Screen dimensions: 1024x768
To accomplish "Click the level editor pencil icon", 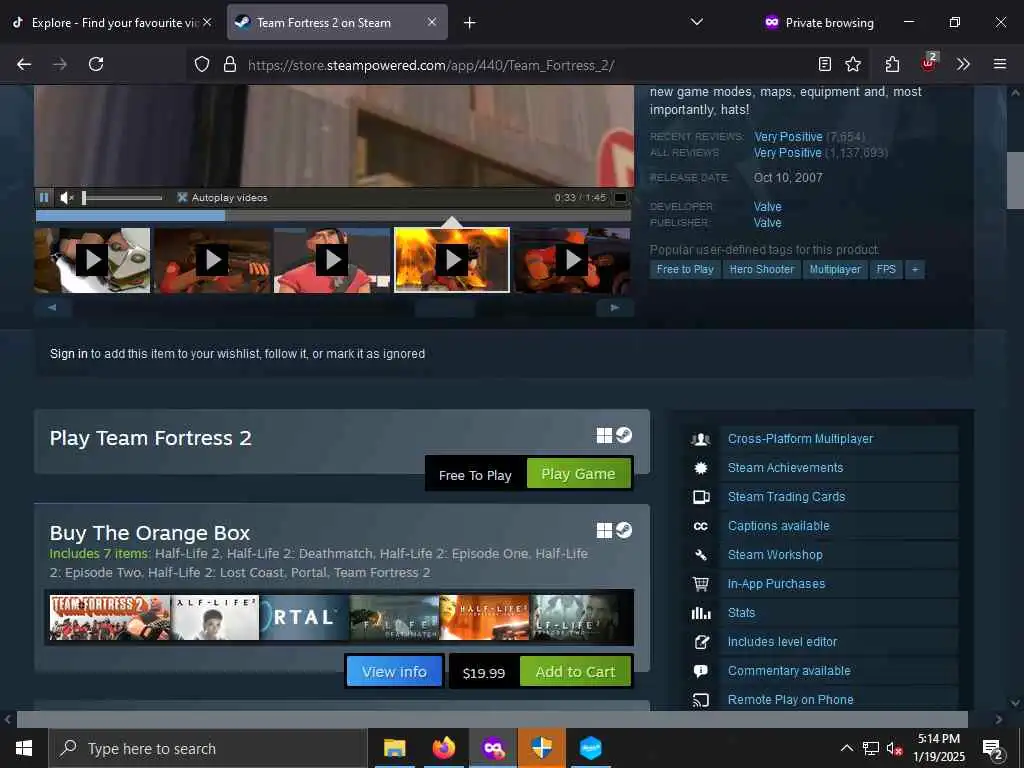I will (x=701, y=641).
